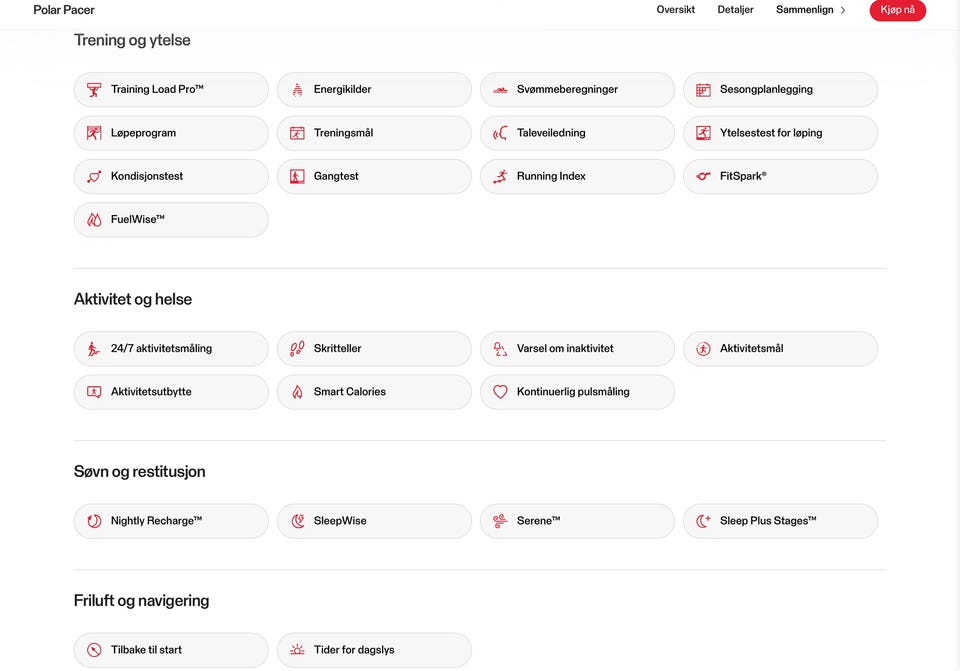Expand the Sammenlign chevron arrow
Screen dimensions: 960x671
pyautogui.click(x=843, y=10)
